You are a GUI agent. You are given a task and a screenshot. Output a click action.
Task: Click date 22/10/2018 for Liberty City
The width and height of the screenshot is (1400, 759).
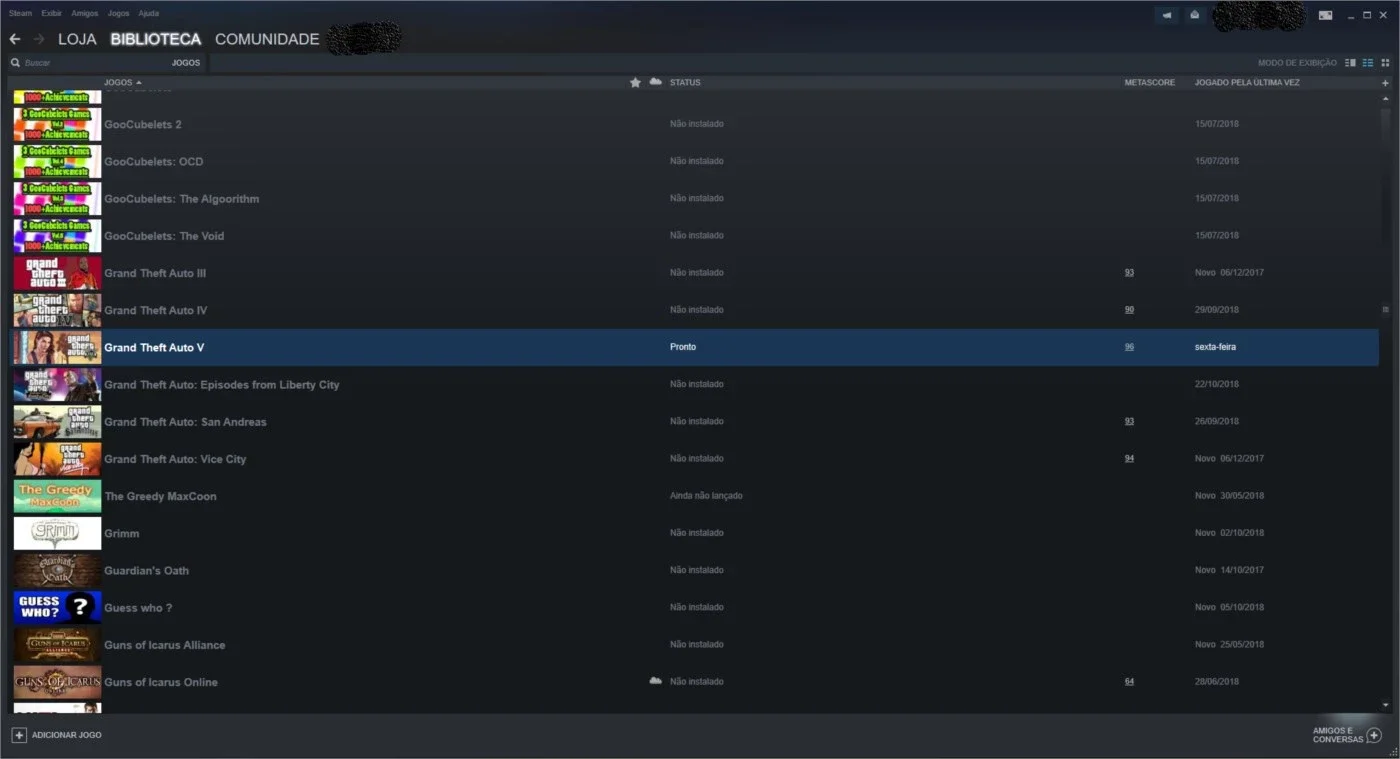coord(1216,384)
